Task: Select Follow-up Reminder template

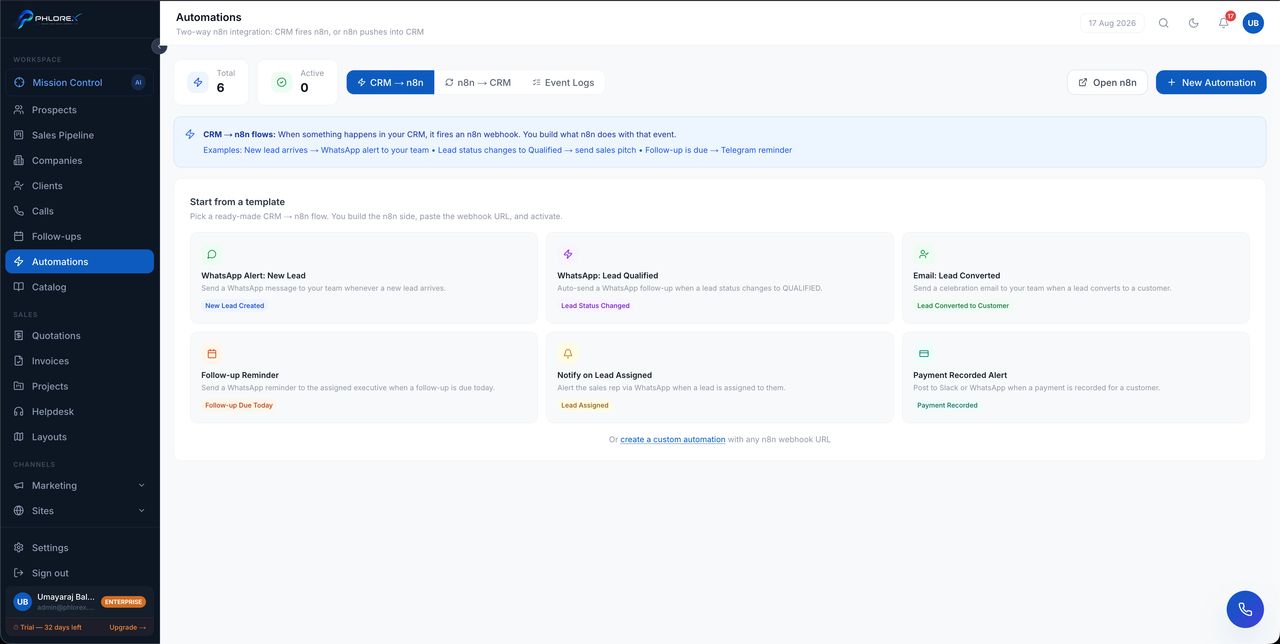Action: pyautogui.click(x=364, y=378)
